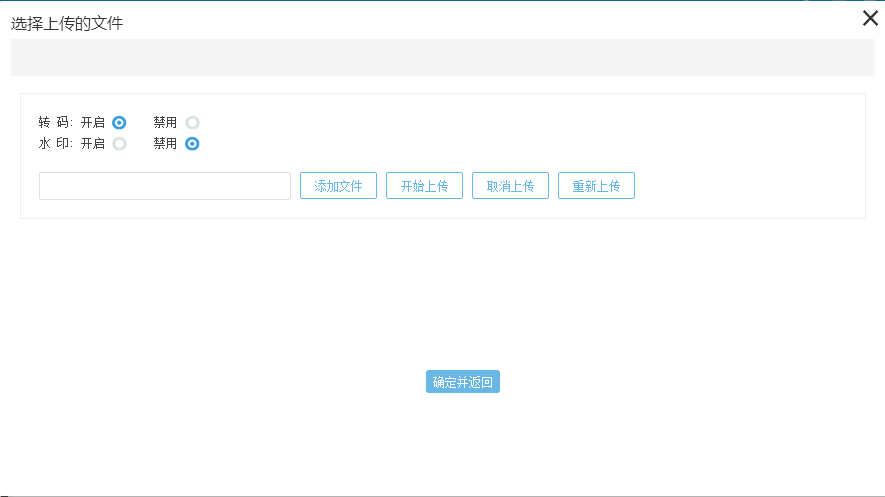885x497 pixels.
Task: Cancel upload with the 取消上传 button
Action: coord(510,186)
